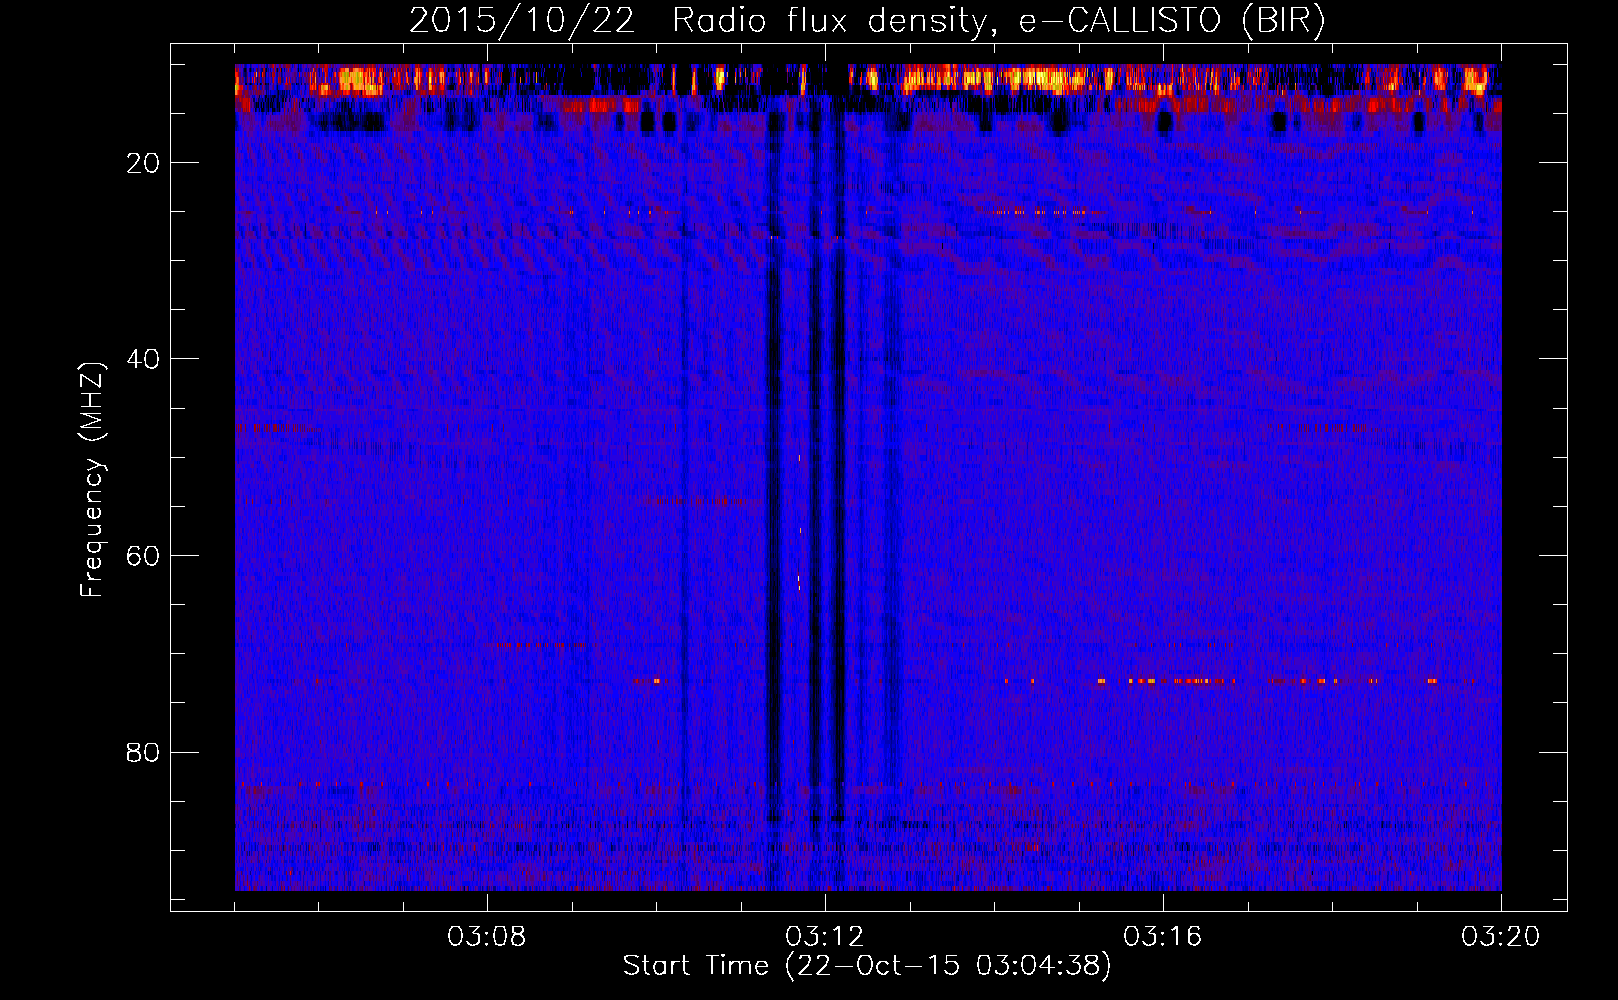The height and width of the screenshot is (1000, 1618).
Task: Click the "Start Time (22-Oct-15 03:04:38)" label
Action: pyautogui.click(x=867, y=966)
